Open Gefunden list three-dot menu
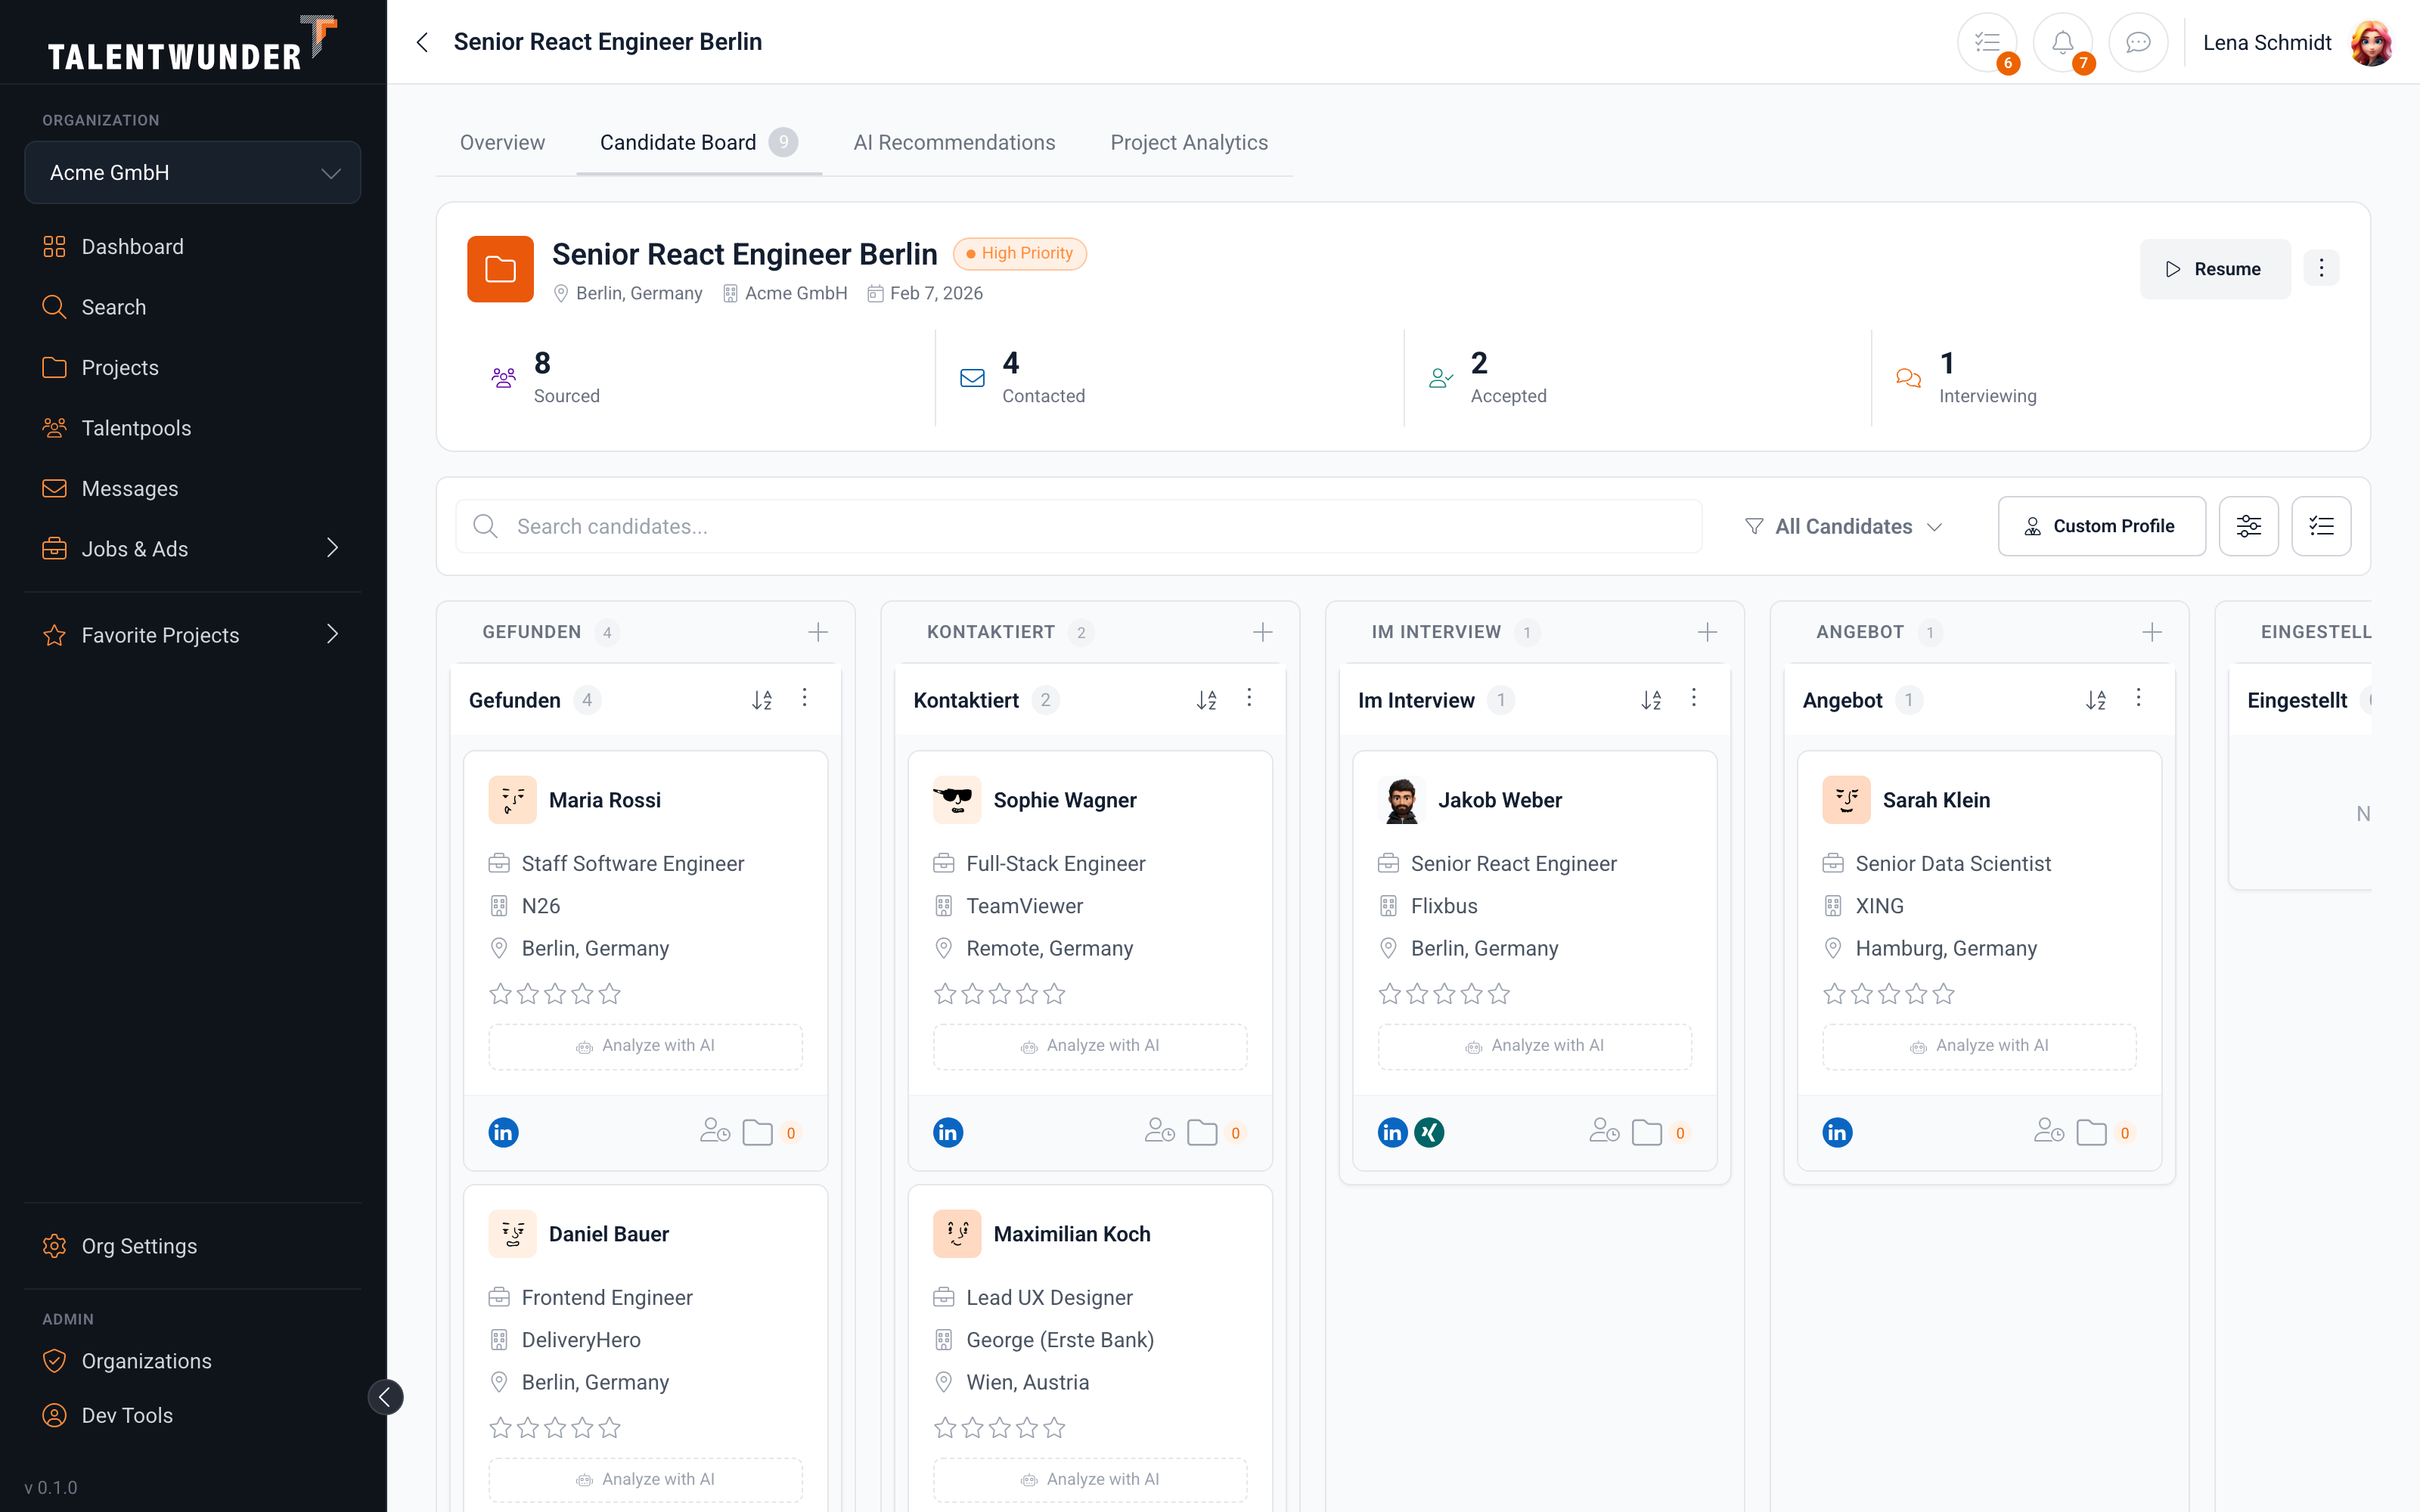The image size is (2420, 1512). coord(804,698)
